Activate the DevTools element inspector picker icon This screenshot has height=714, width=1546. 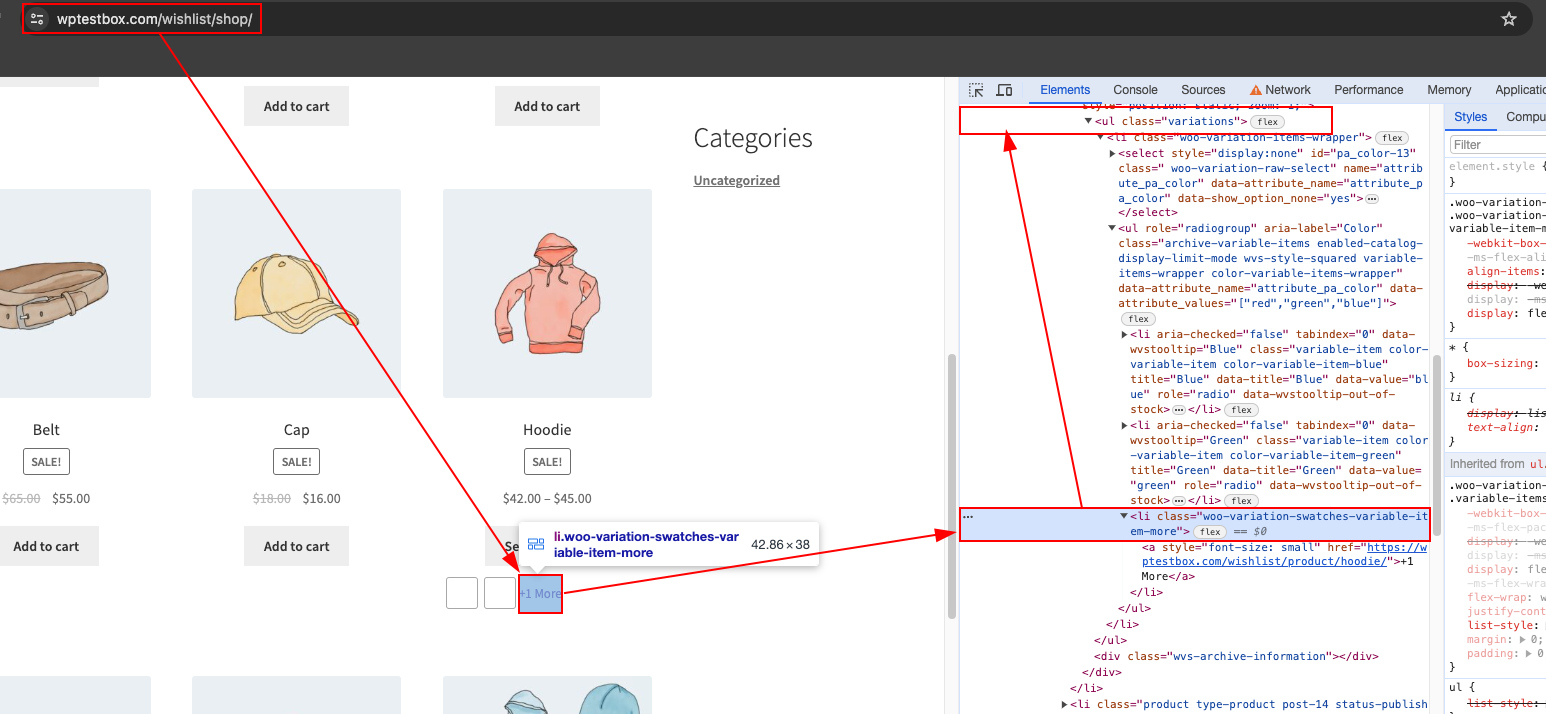coord(976,90)
